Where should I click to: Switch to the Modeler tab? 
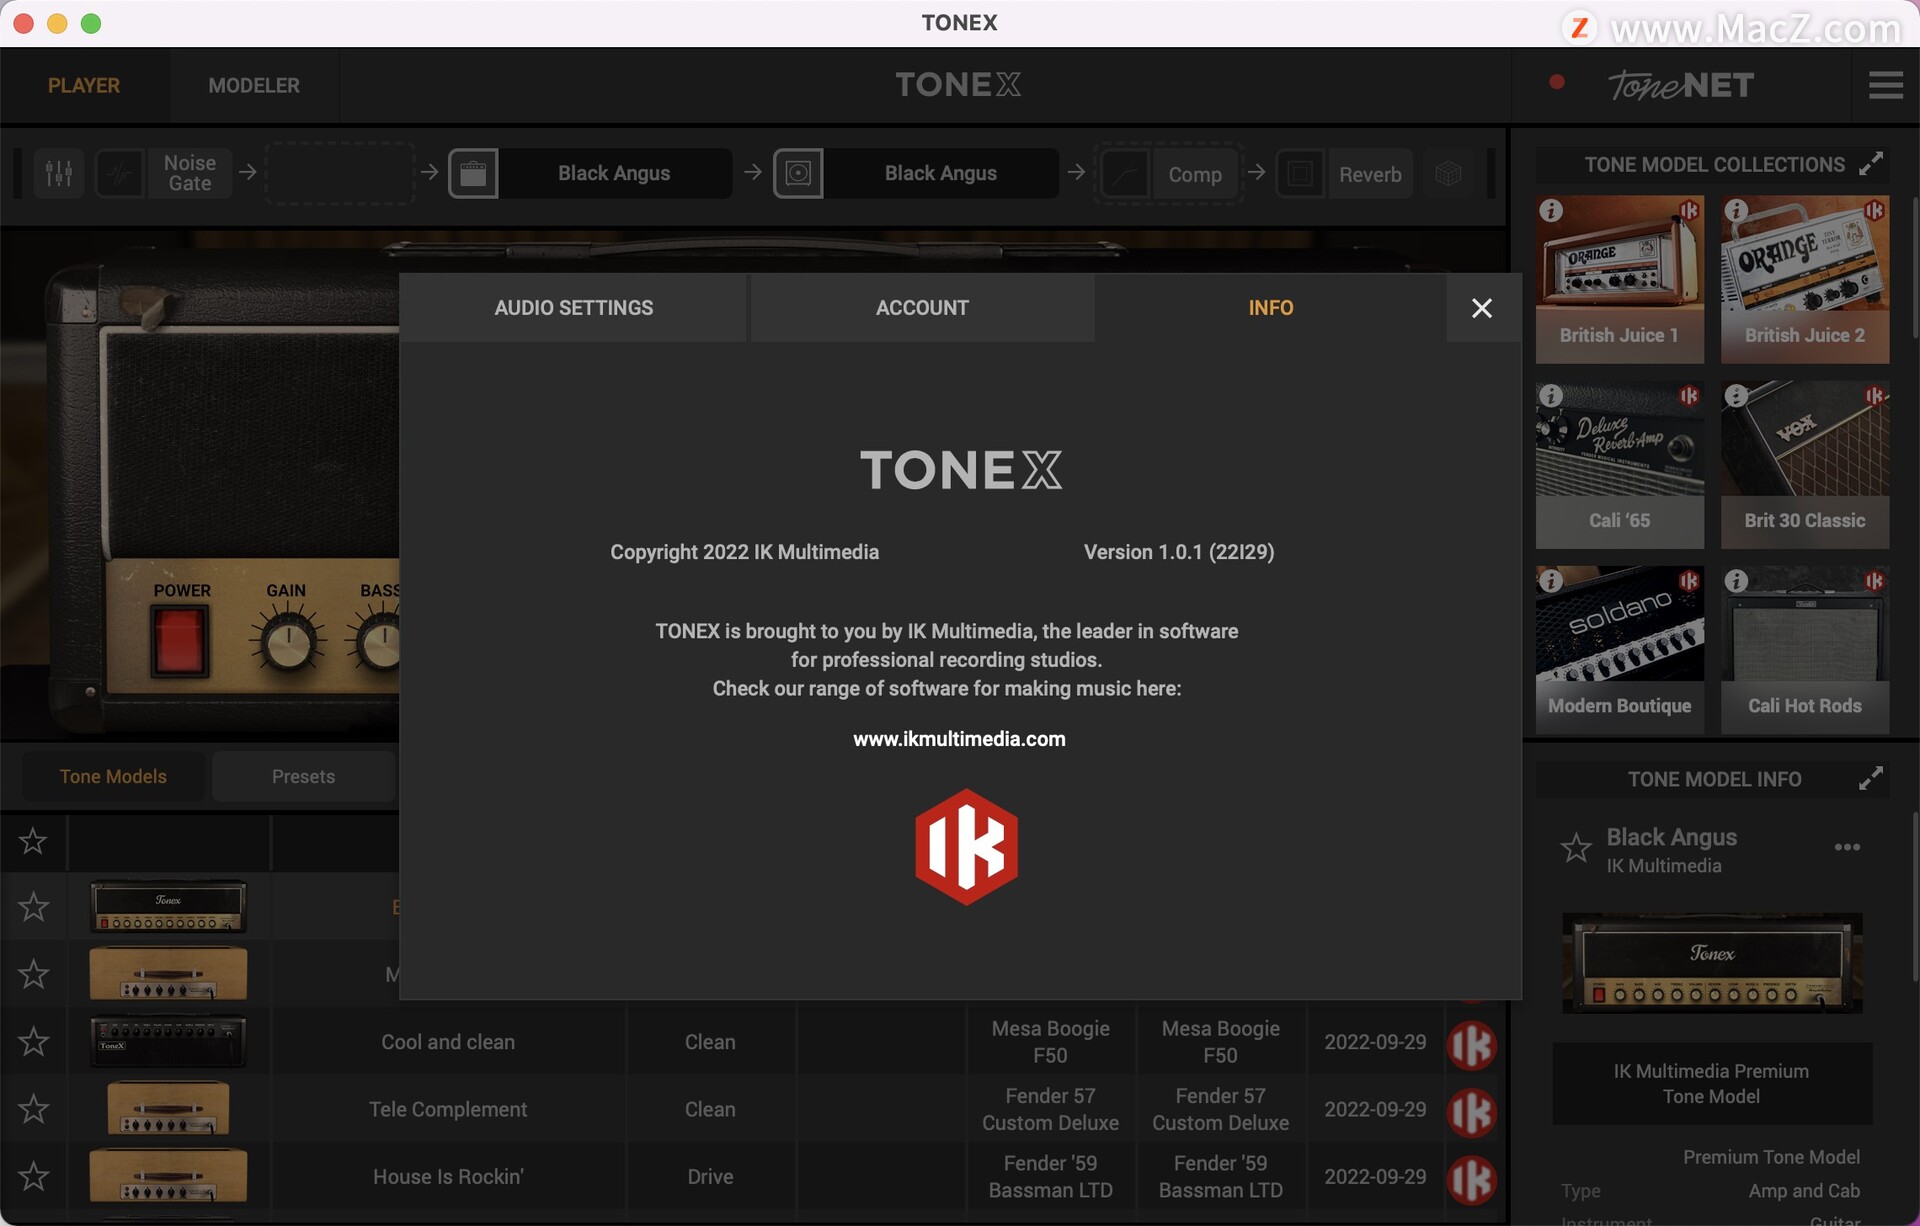[254, 86]
